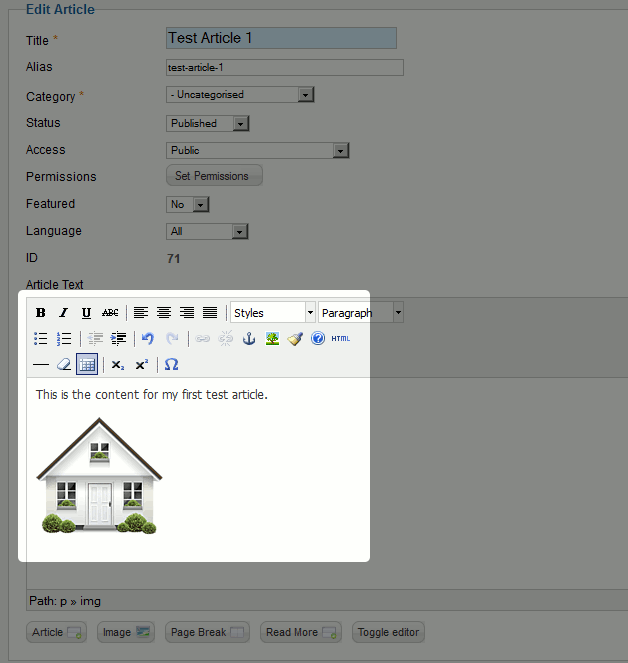628x663 pixels.
Task: Toggle bold formatting in editor
Action: pos(41,313)
